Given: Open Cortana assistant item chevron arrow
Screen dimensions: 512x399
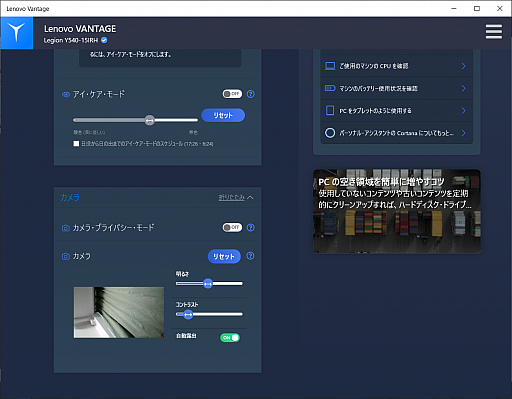Looking at the screenshot, I should coord(464,133).
